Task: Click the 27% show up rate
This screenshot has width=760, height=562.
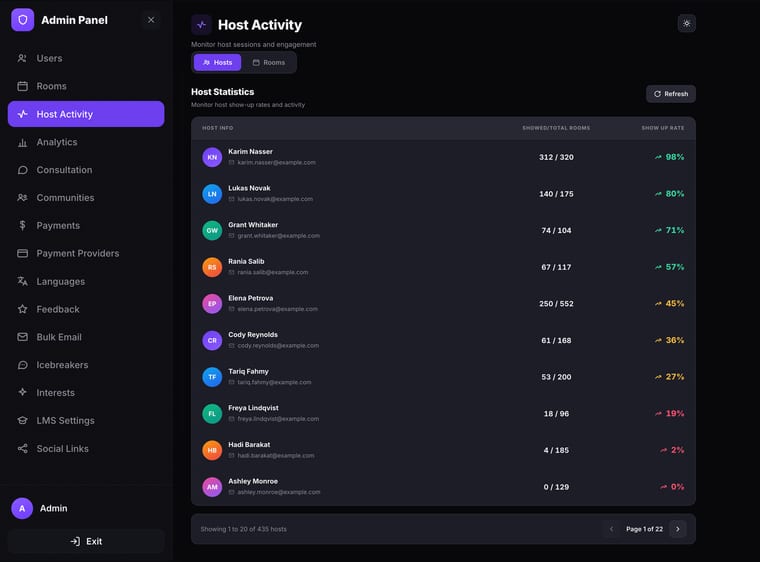Action: point(675,377)
